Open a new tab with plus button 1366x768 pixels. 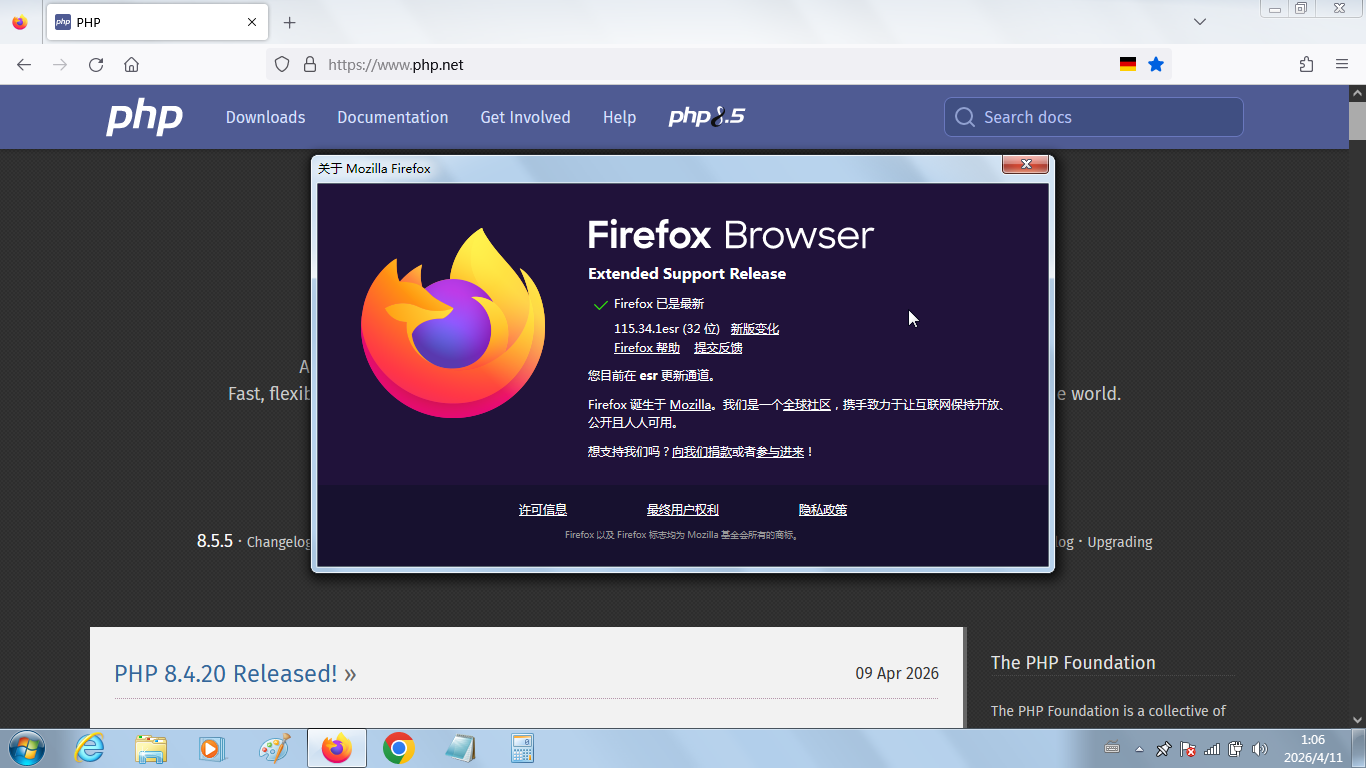289,22
